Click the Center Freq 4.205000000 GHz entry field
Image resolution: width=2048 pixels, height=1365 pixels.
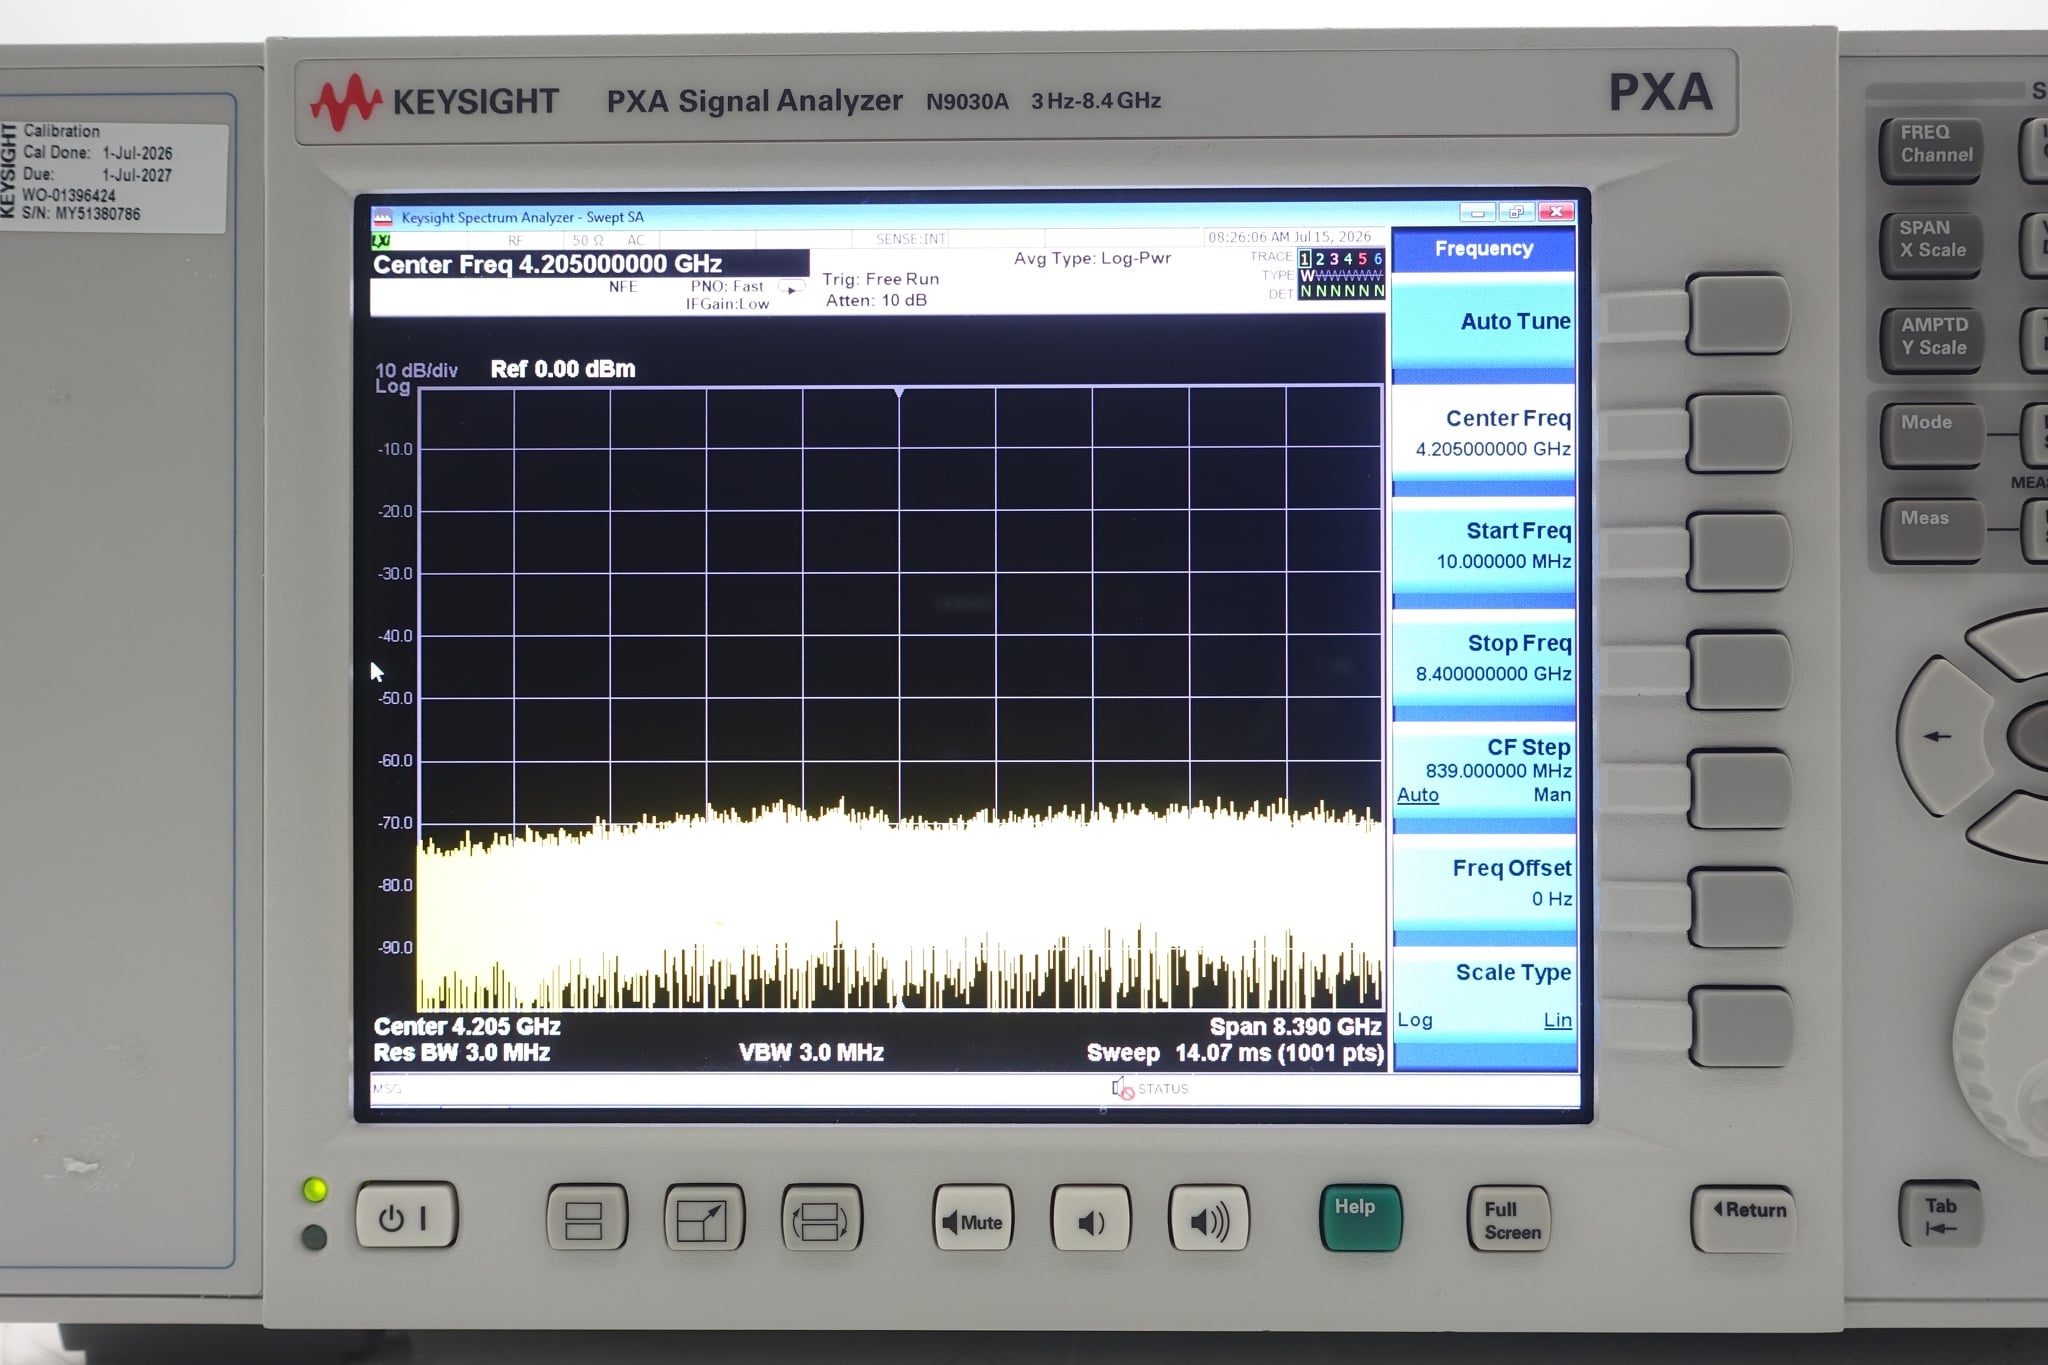click(589, 264)
